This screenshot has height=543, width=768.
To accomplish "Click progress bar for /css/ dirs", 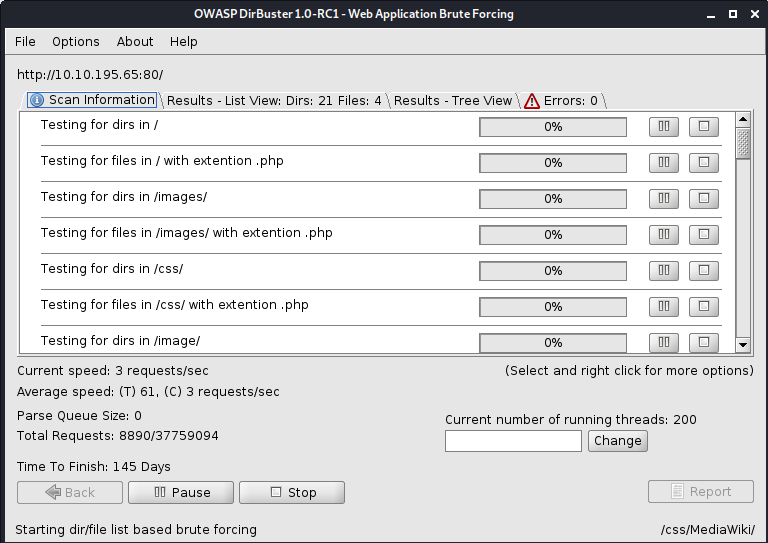I will pyautogui.click(x=553, y=271).
